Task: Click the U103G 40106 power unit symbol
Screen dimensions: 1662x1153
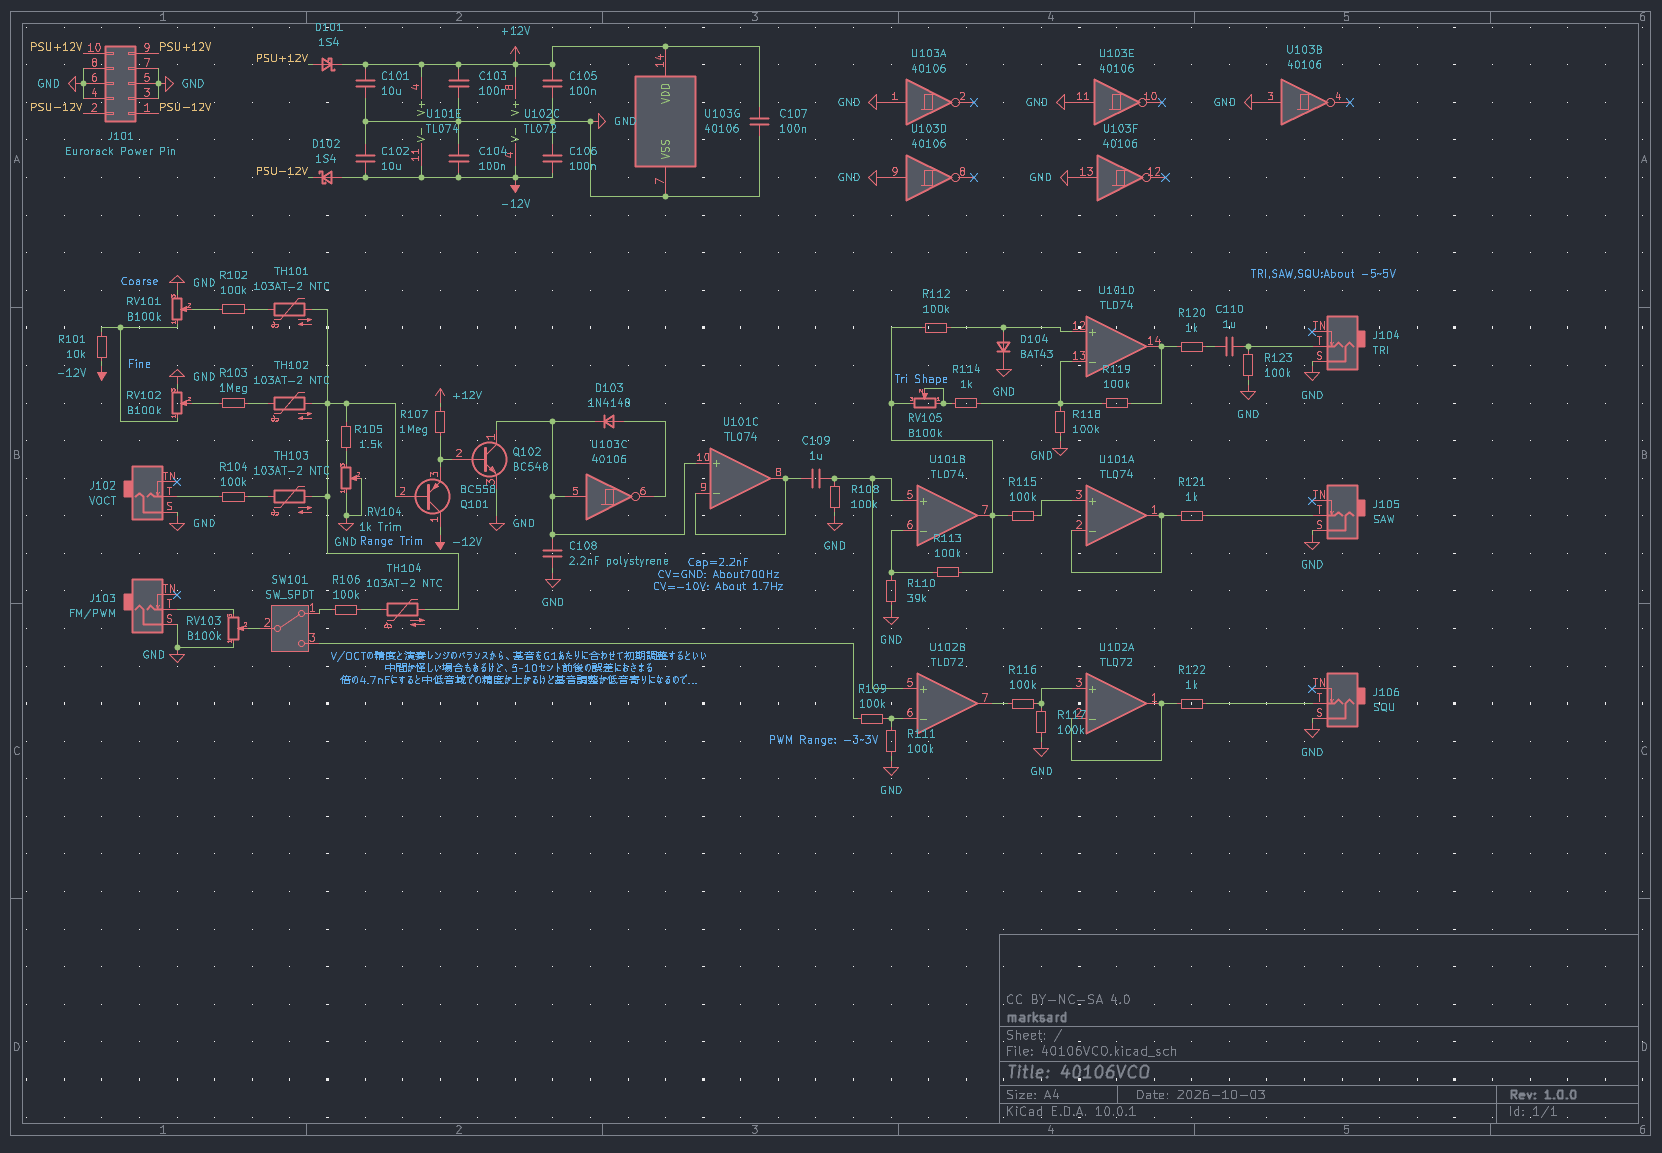Action: (x=665, y=121)
